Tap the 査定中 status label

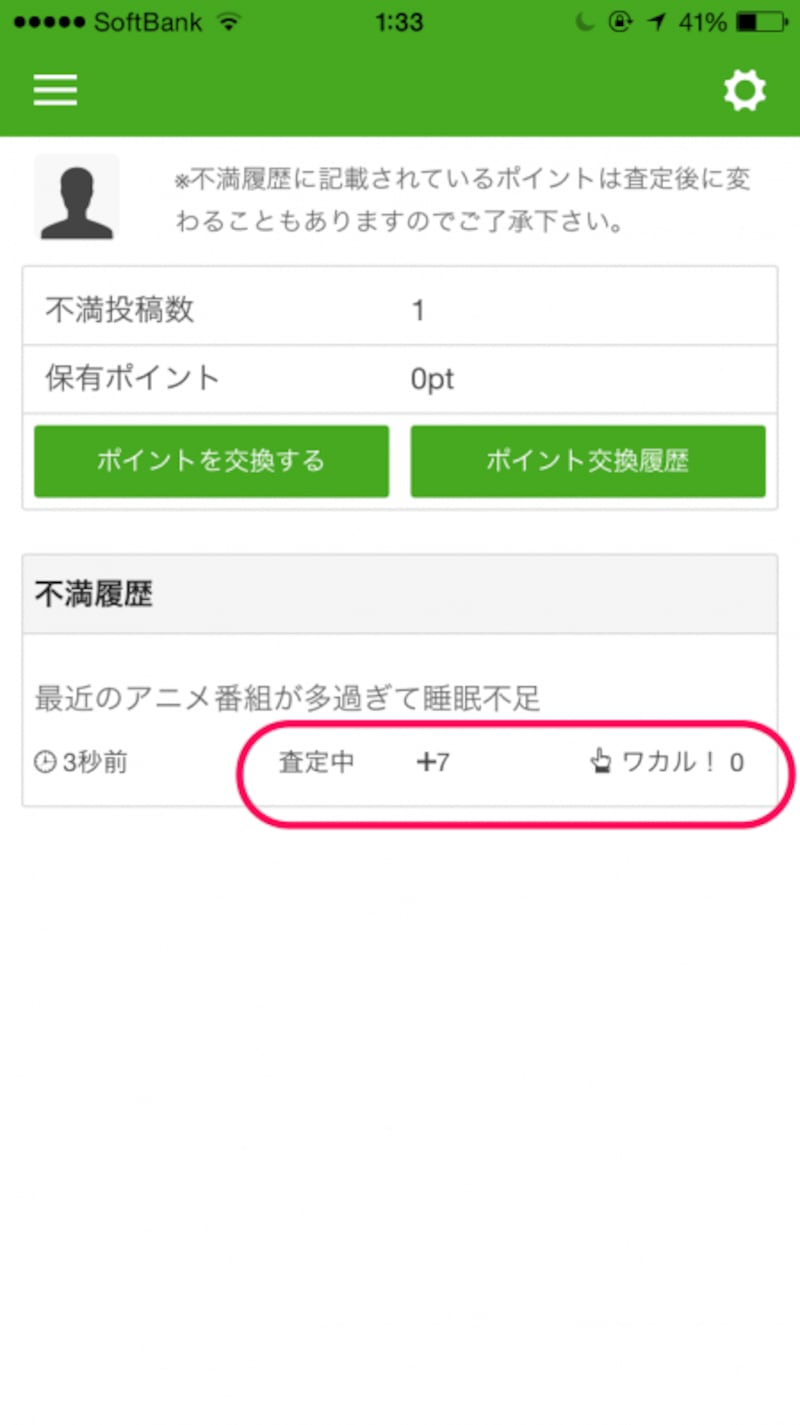[316, 763]
